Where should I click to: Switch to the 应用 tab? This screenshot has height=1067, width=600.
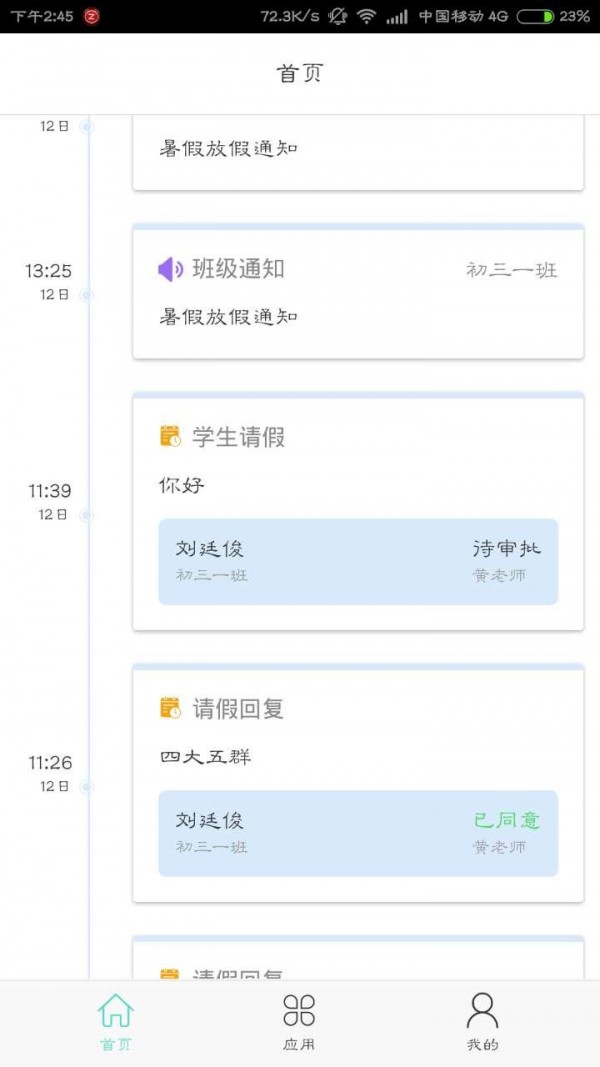click(x=300, y=1023)
